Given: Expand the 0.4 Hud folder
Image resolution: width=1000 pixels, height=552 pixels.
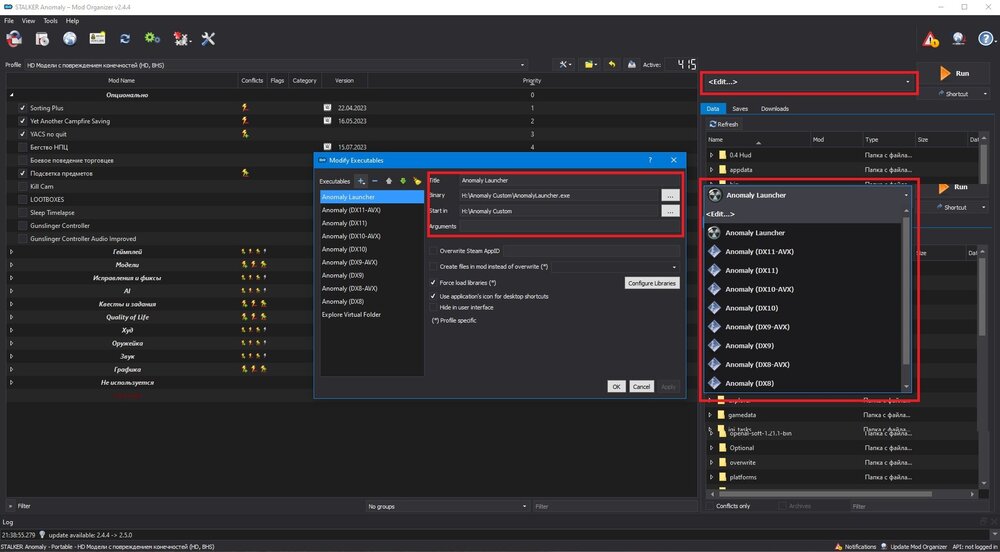Looking at the screenshot, I should click(x=712, y=155).
